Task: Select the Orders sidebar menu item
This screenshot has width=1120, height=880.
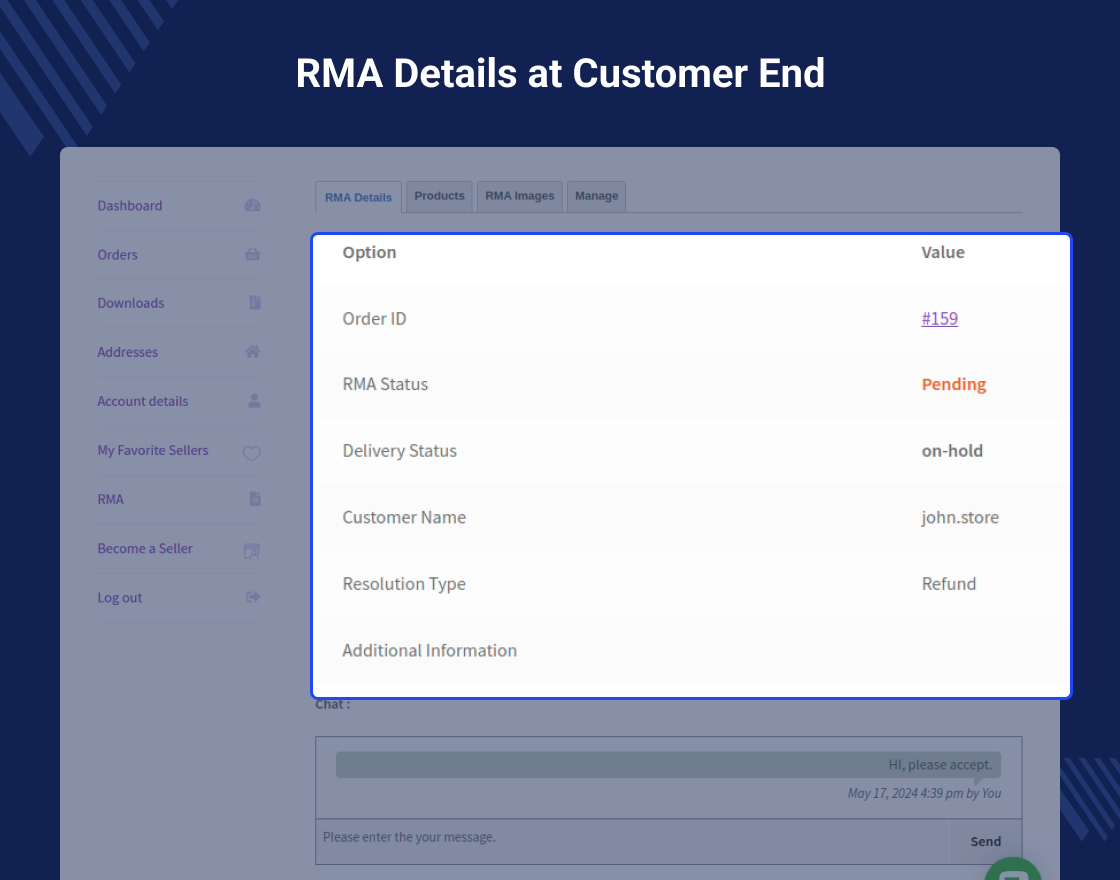Action: coord(117,254)
